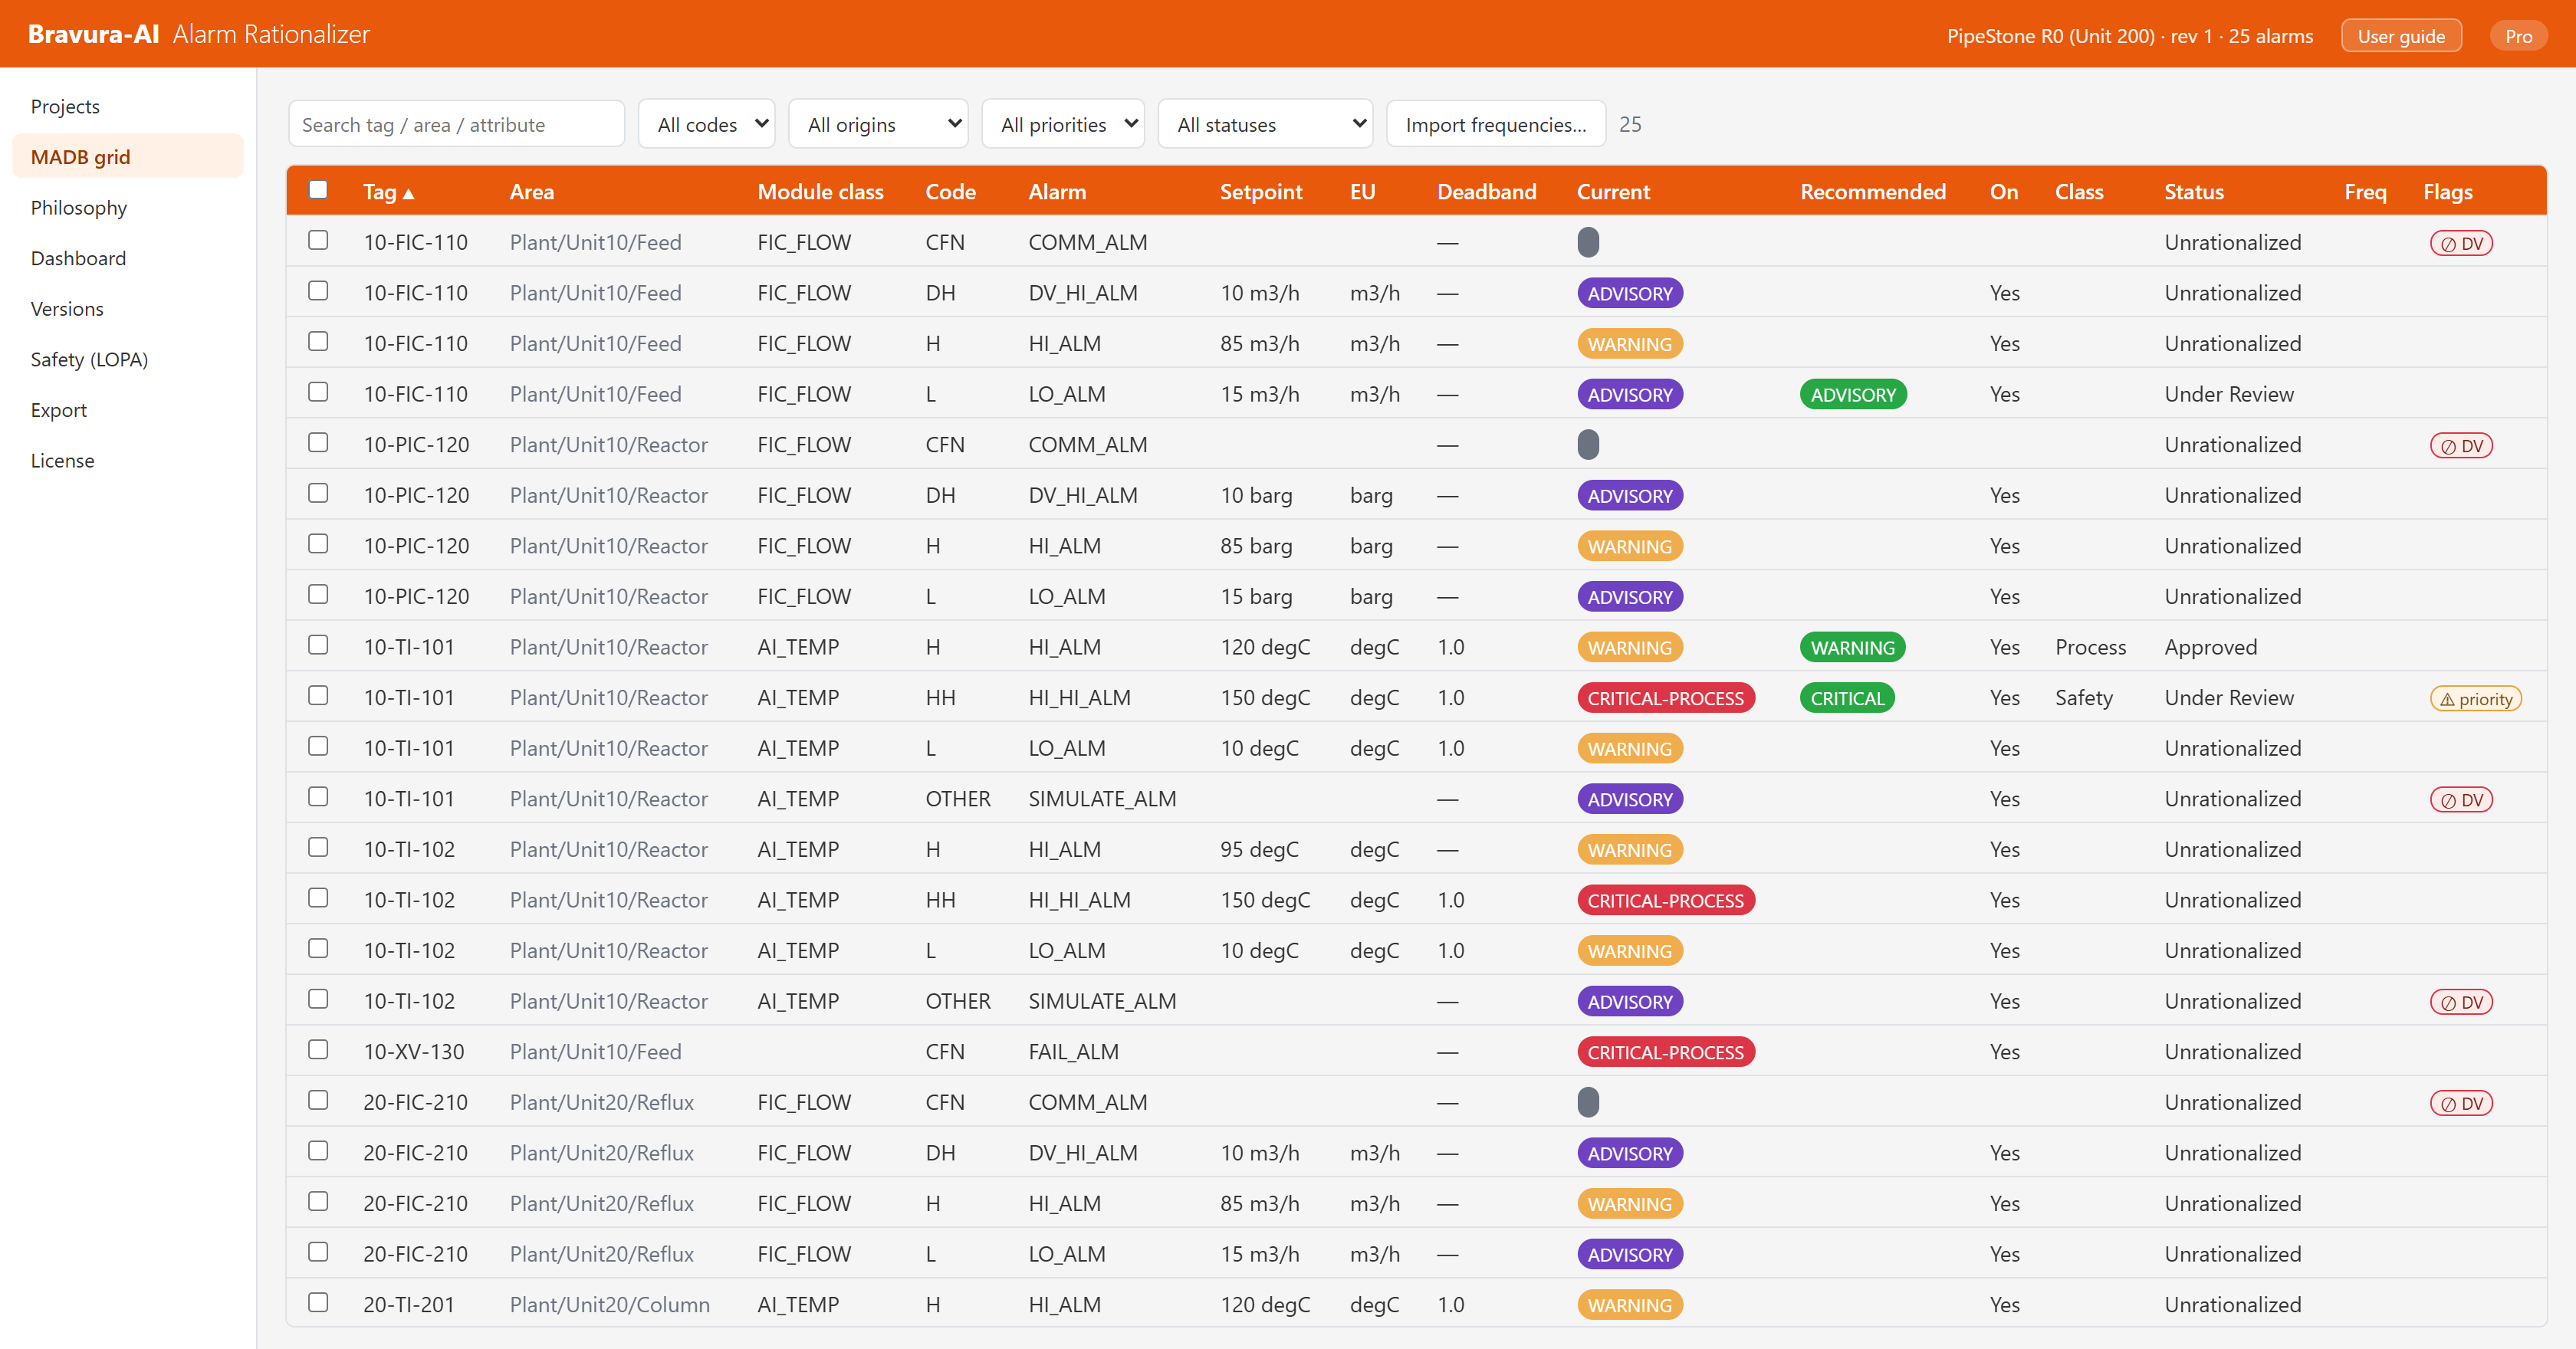Click the DV flag on 10-TI-101 SIMULATE_ALM row
This screenshot has height=1349, width=2576.
2461,800
